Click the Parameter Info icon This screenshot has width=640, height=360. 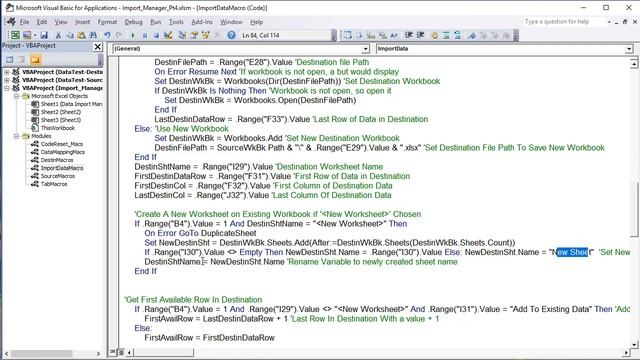click(x=382, y=35)
